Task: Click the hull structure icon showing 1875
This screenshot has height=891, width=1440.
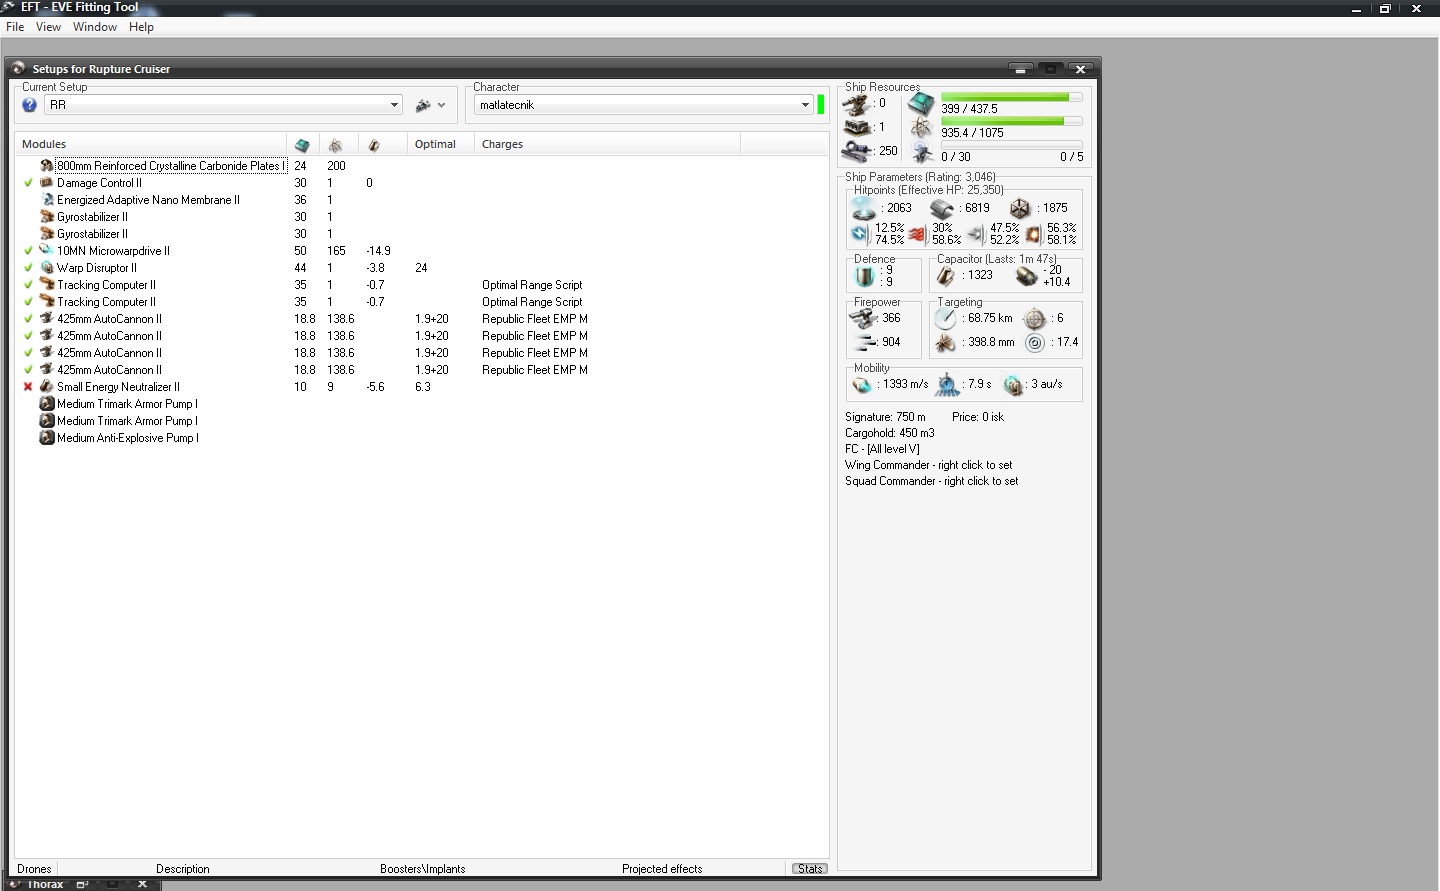Action: [x=1020, y=208]
